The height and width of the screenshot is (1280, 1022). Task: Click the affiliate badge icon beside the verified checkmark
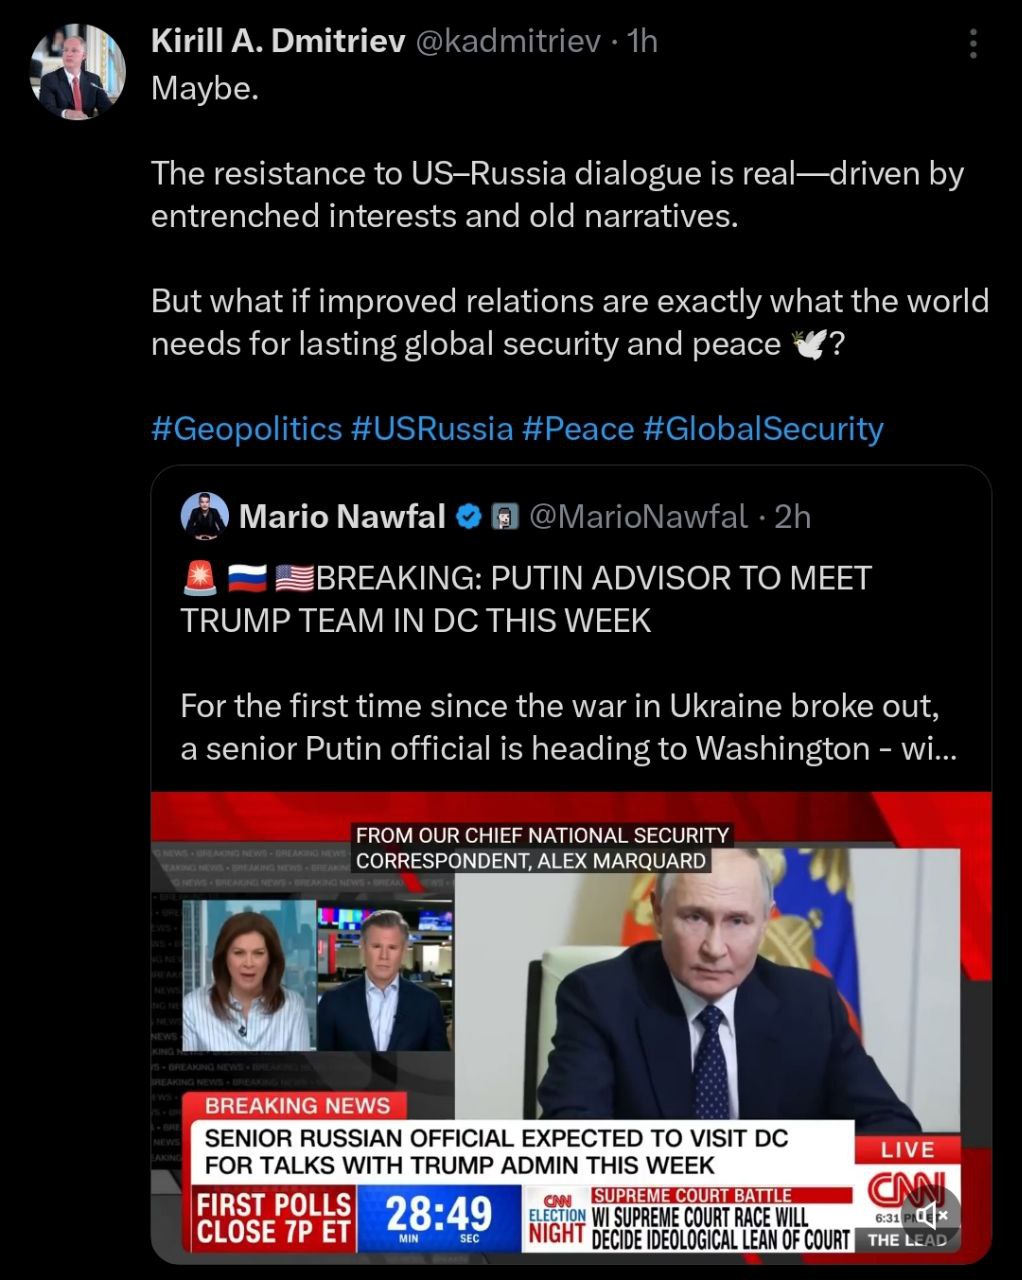click(506, 517)
